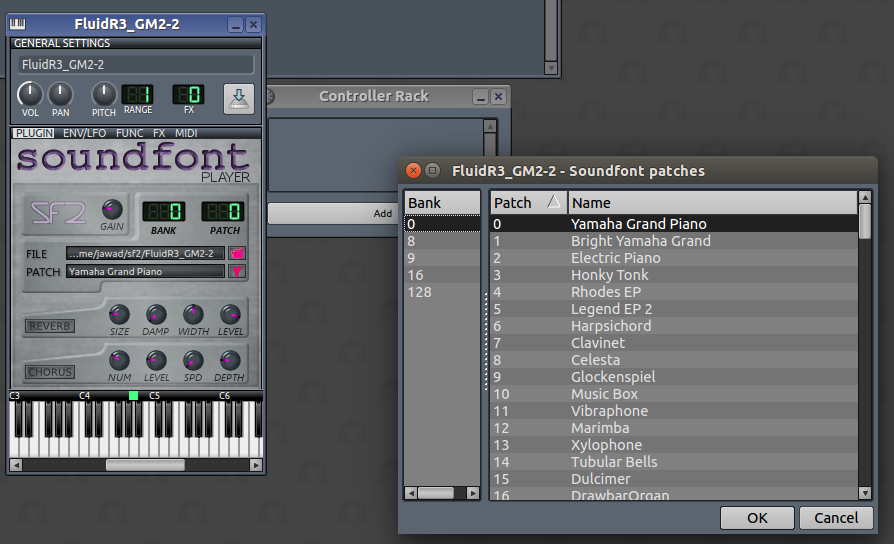Image resolution: width=894 pixels, height=544 pixels.
Task: Click the Bank column header
Action: (x=442, y=202)
